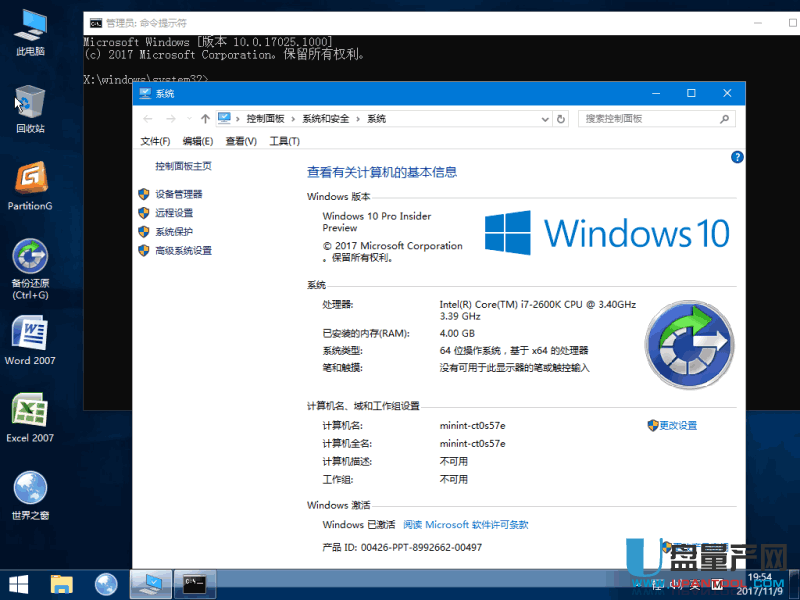Screen dimensions: 800x600
Task: Click the blue help question mark icon
Action: pyautogui.click(x=737, y=157)
